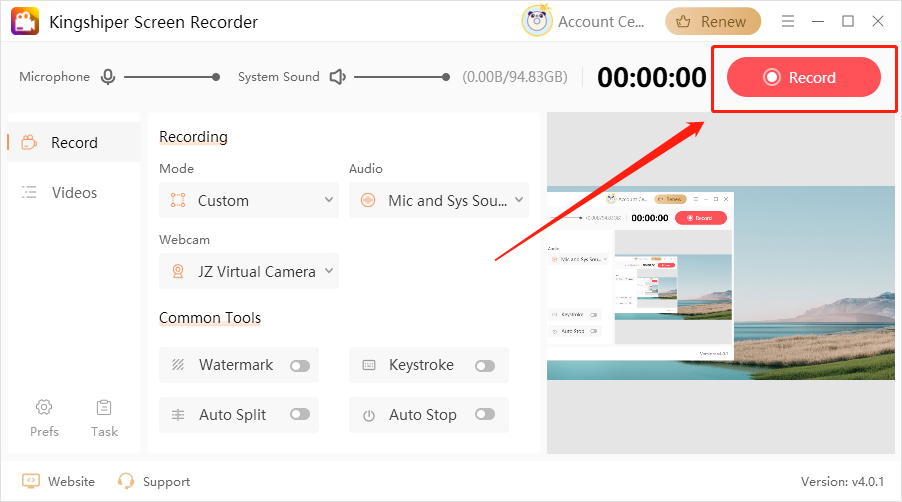
Task: Click the Website monitor icon
Action: pos(30,481)
